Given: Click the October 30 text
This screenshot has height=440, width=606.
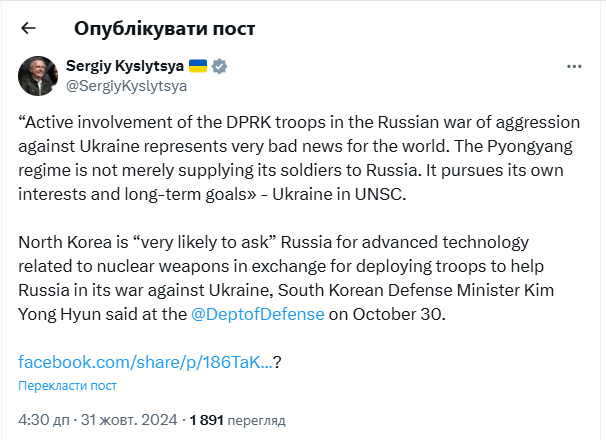Looking at the screenshot, I should 397,314.
